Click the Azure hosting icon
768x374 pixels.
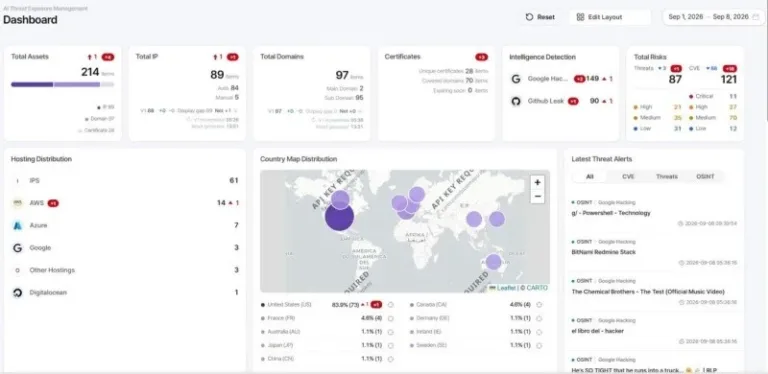tap(18, 226)
